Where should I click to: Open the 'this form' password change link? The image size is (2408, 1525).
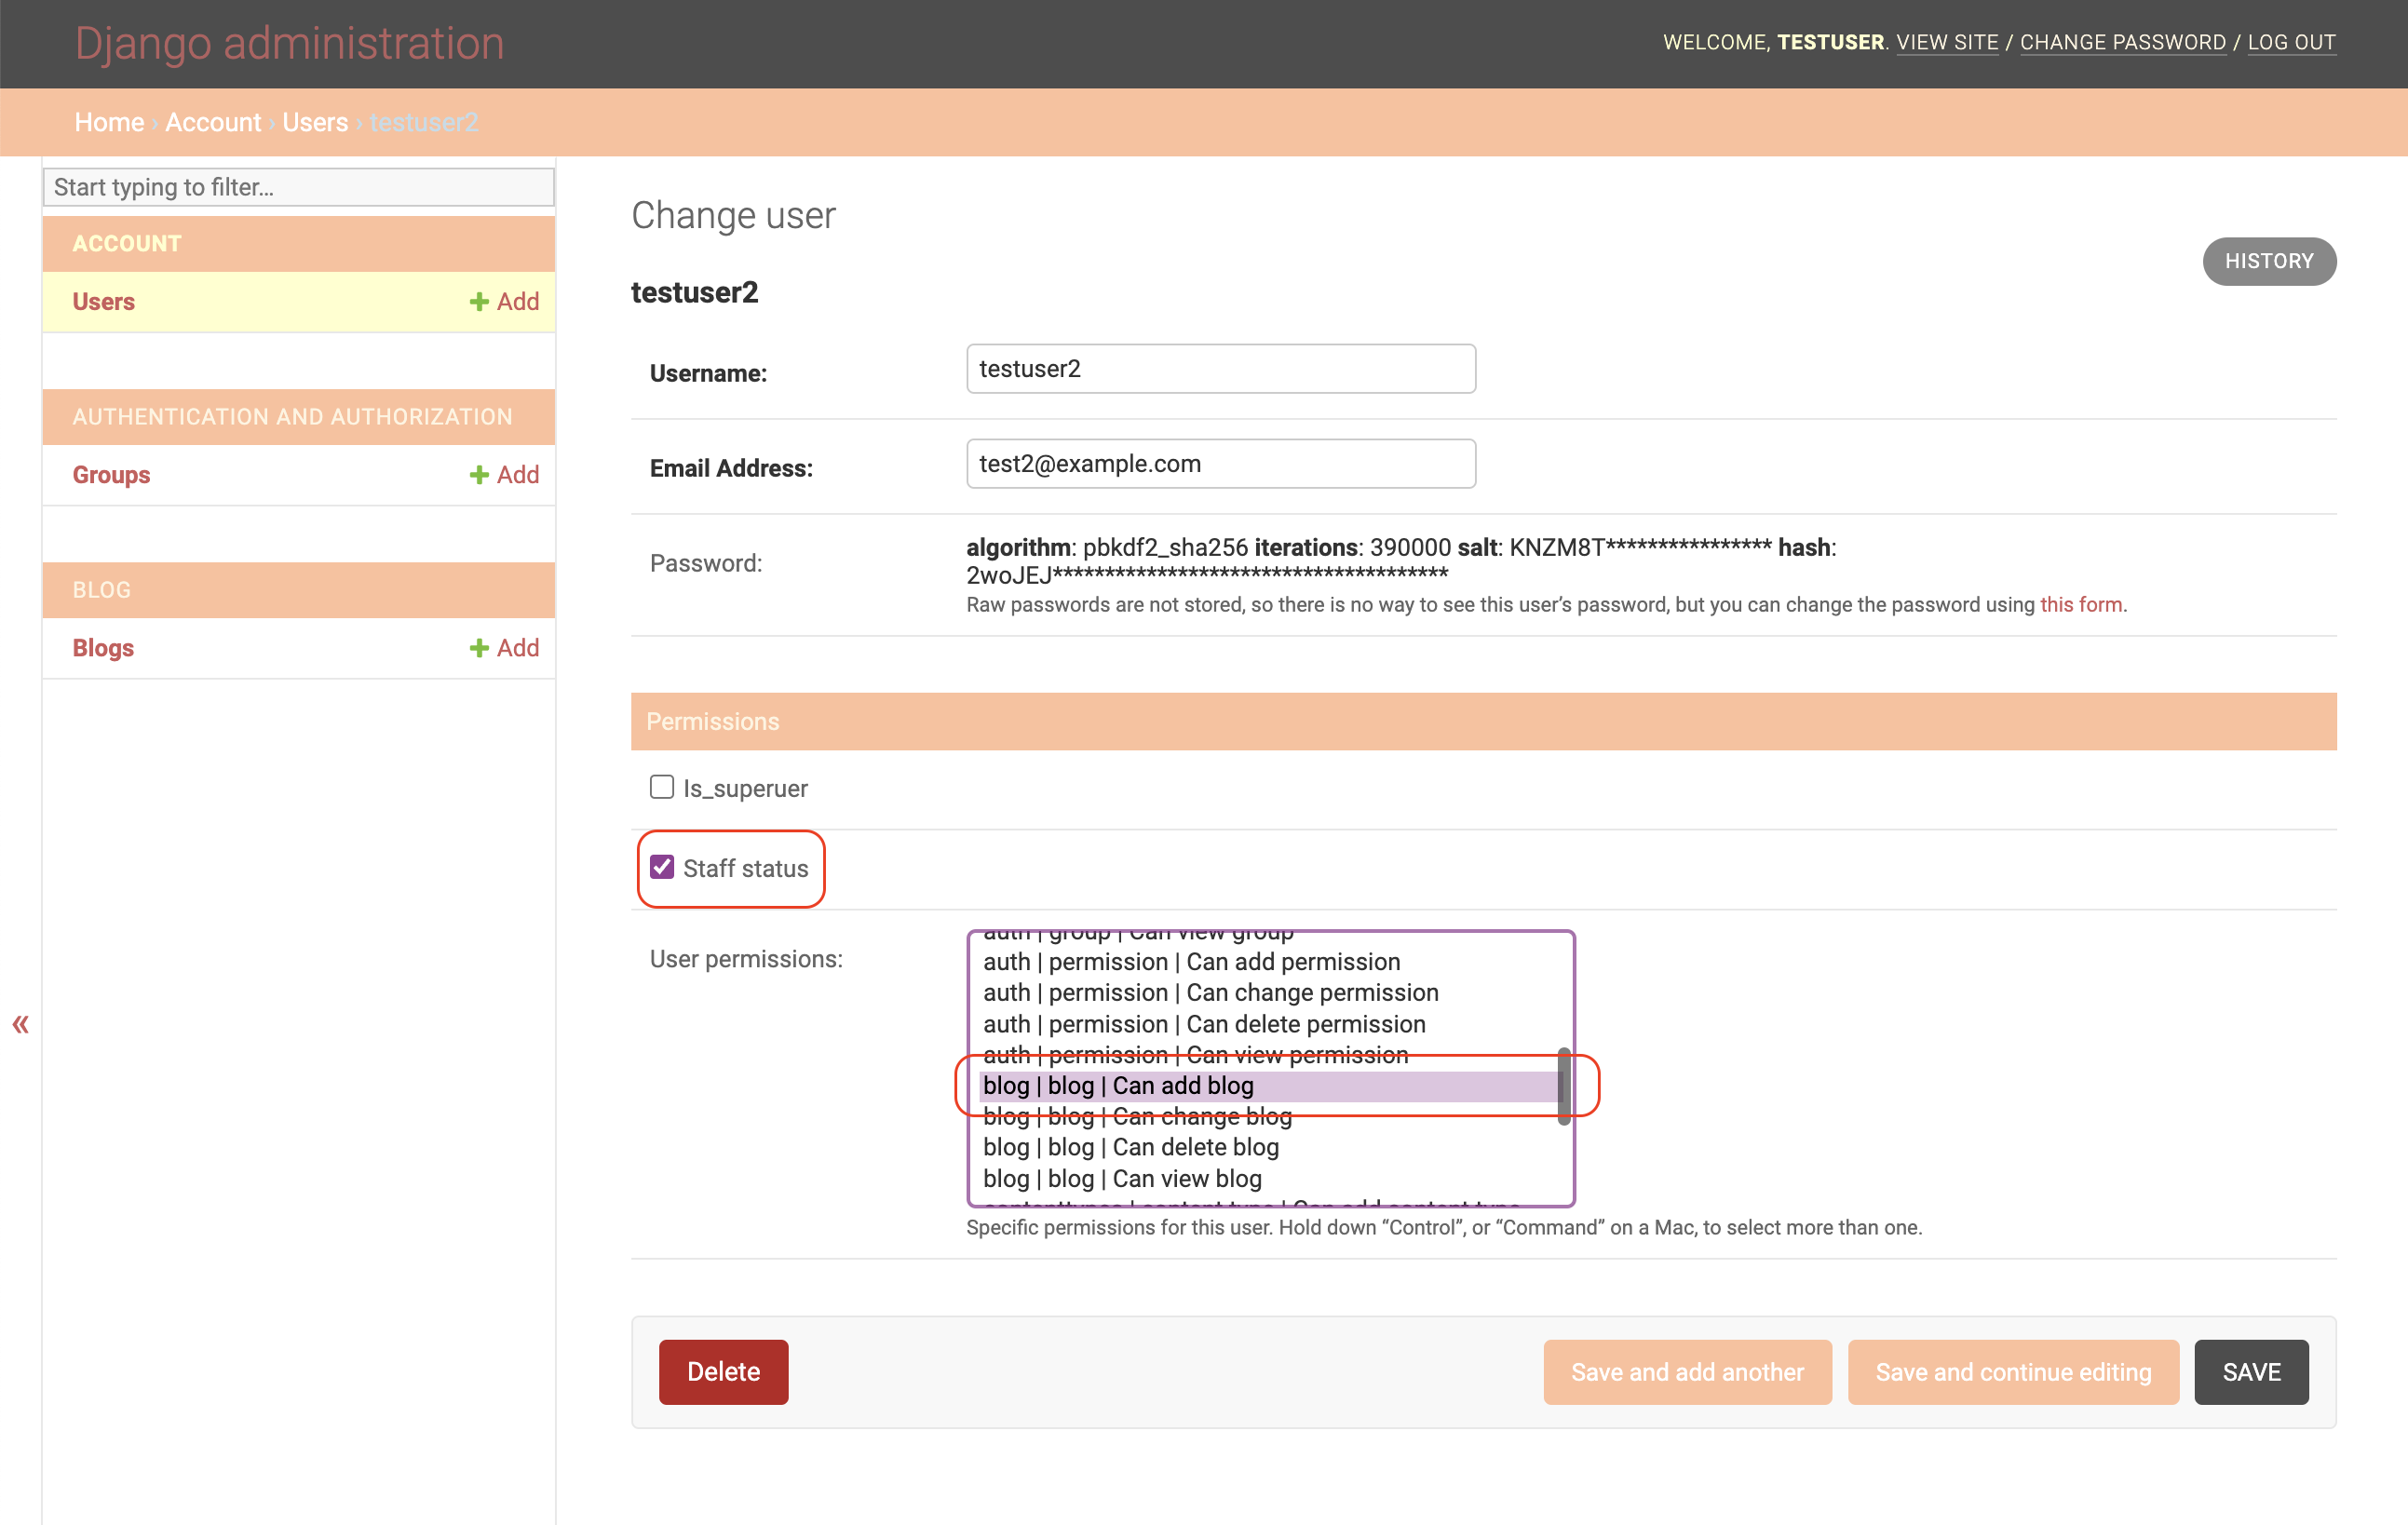tap(2080, 605)
